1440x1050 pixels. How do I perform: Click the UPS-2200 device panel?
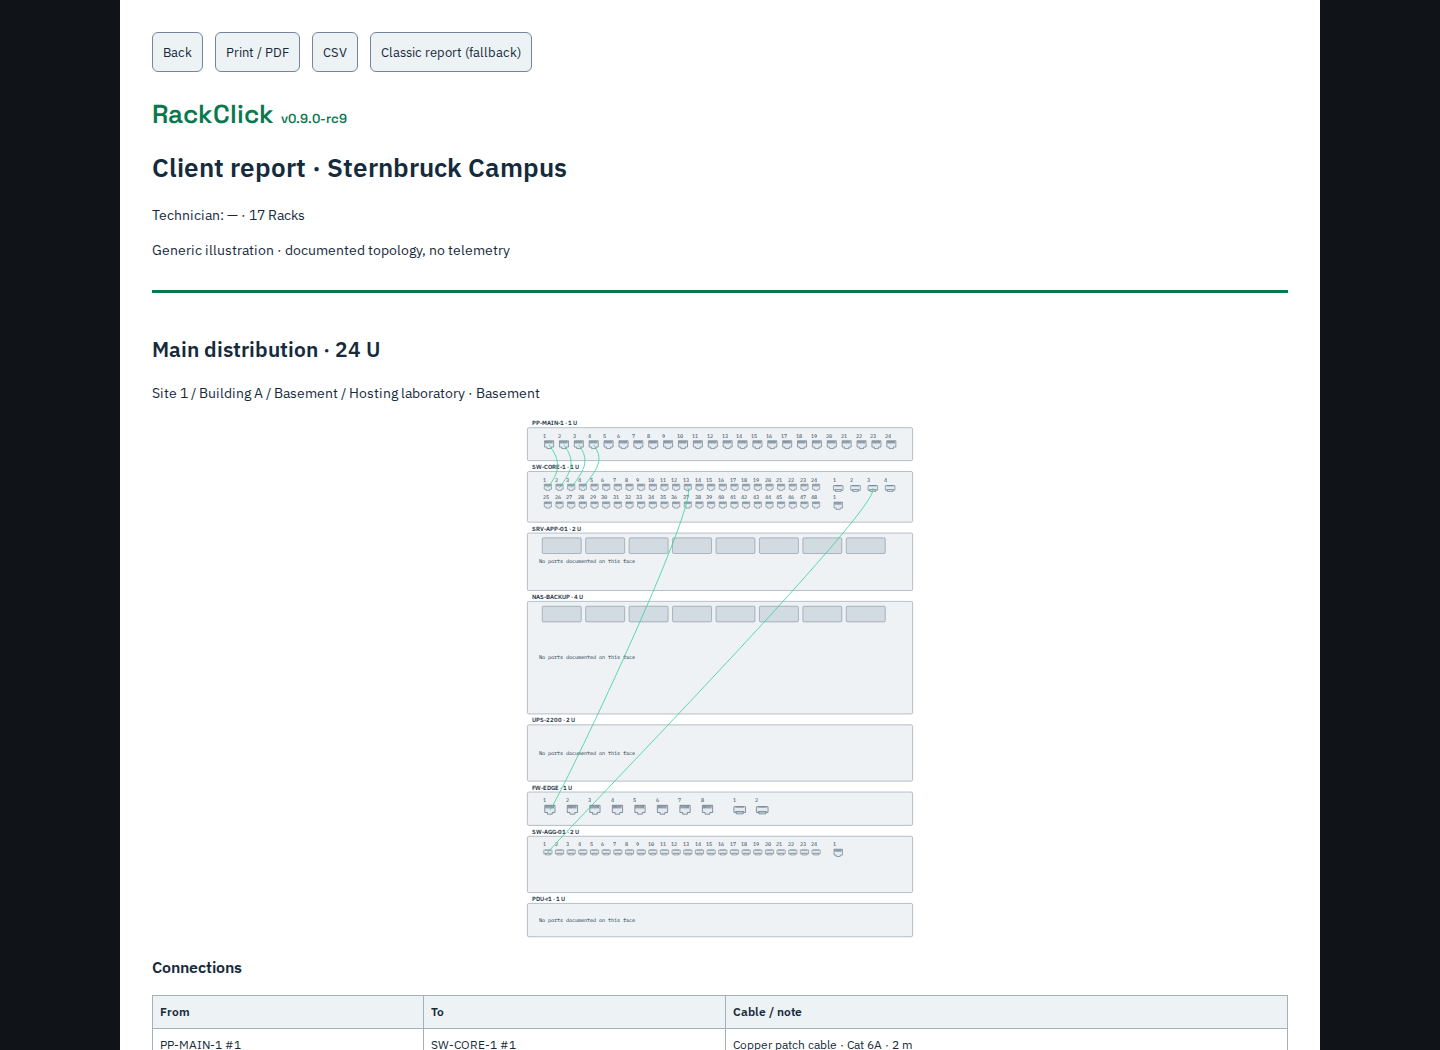tap(720, 753)
